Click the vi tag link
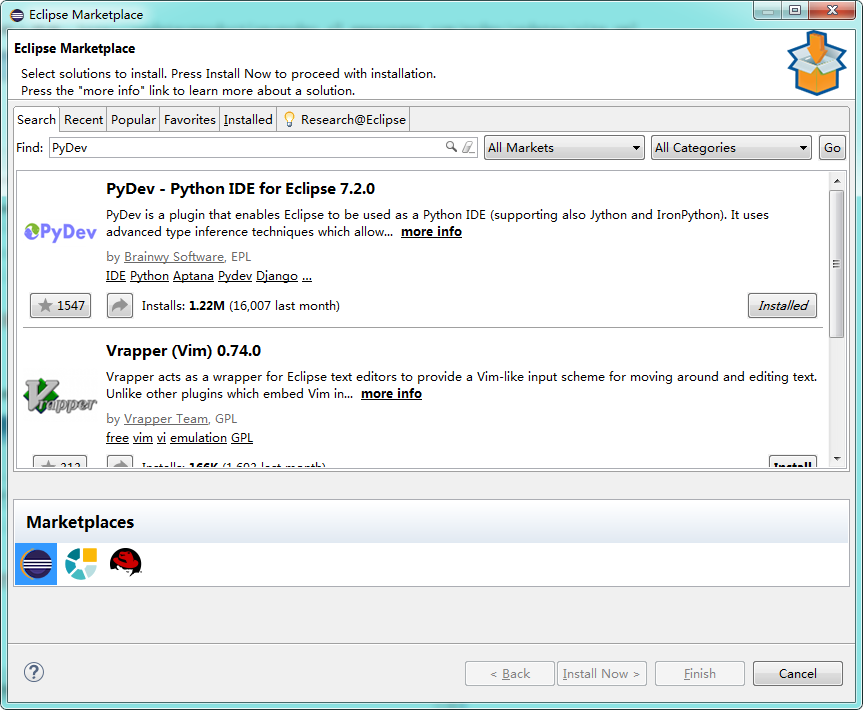Image resolution: width=863 pixels, height=710 pixels. (161, 438)
